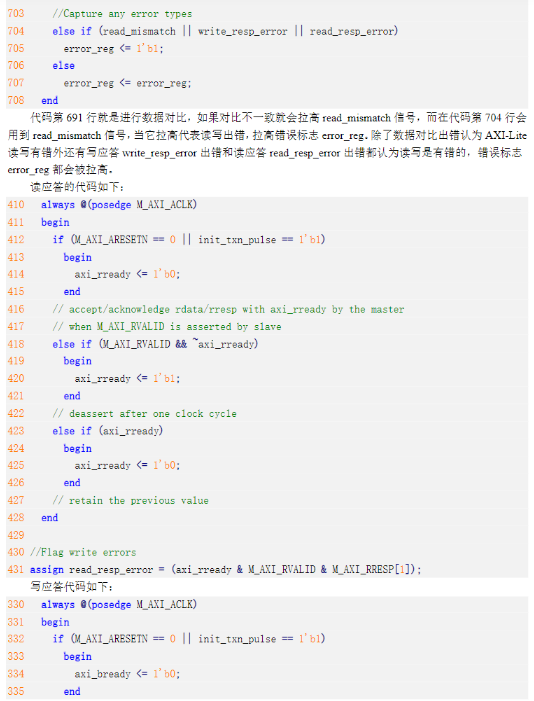The height and width of the screenshot is (701, 534).
Task: Click 'M_AXI_ARESETN == 0' on line 412
Action: [x=125, y=240]
